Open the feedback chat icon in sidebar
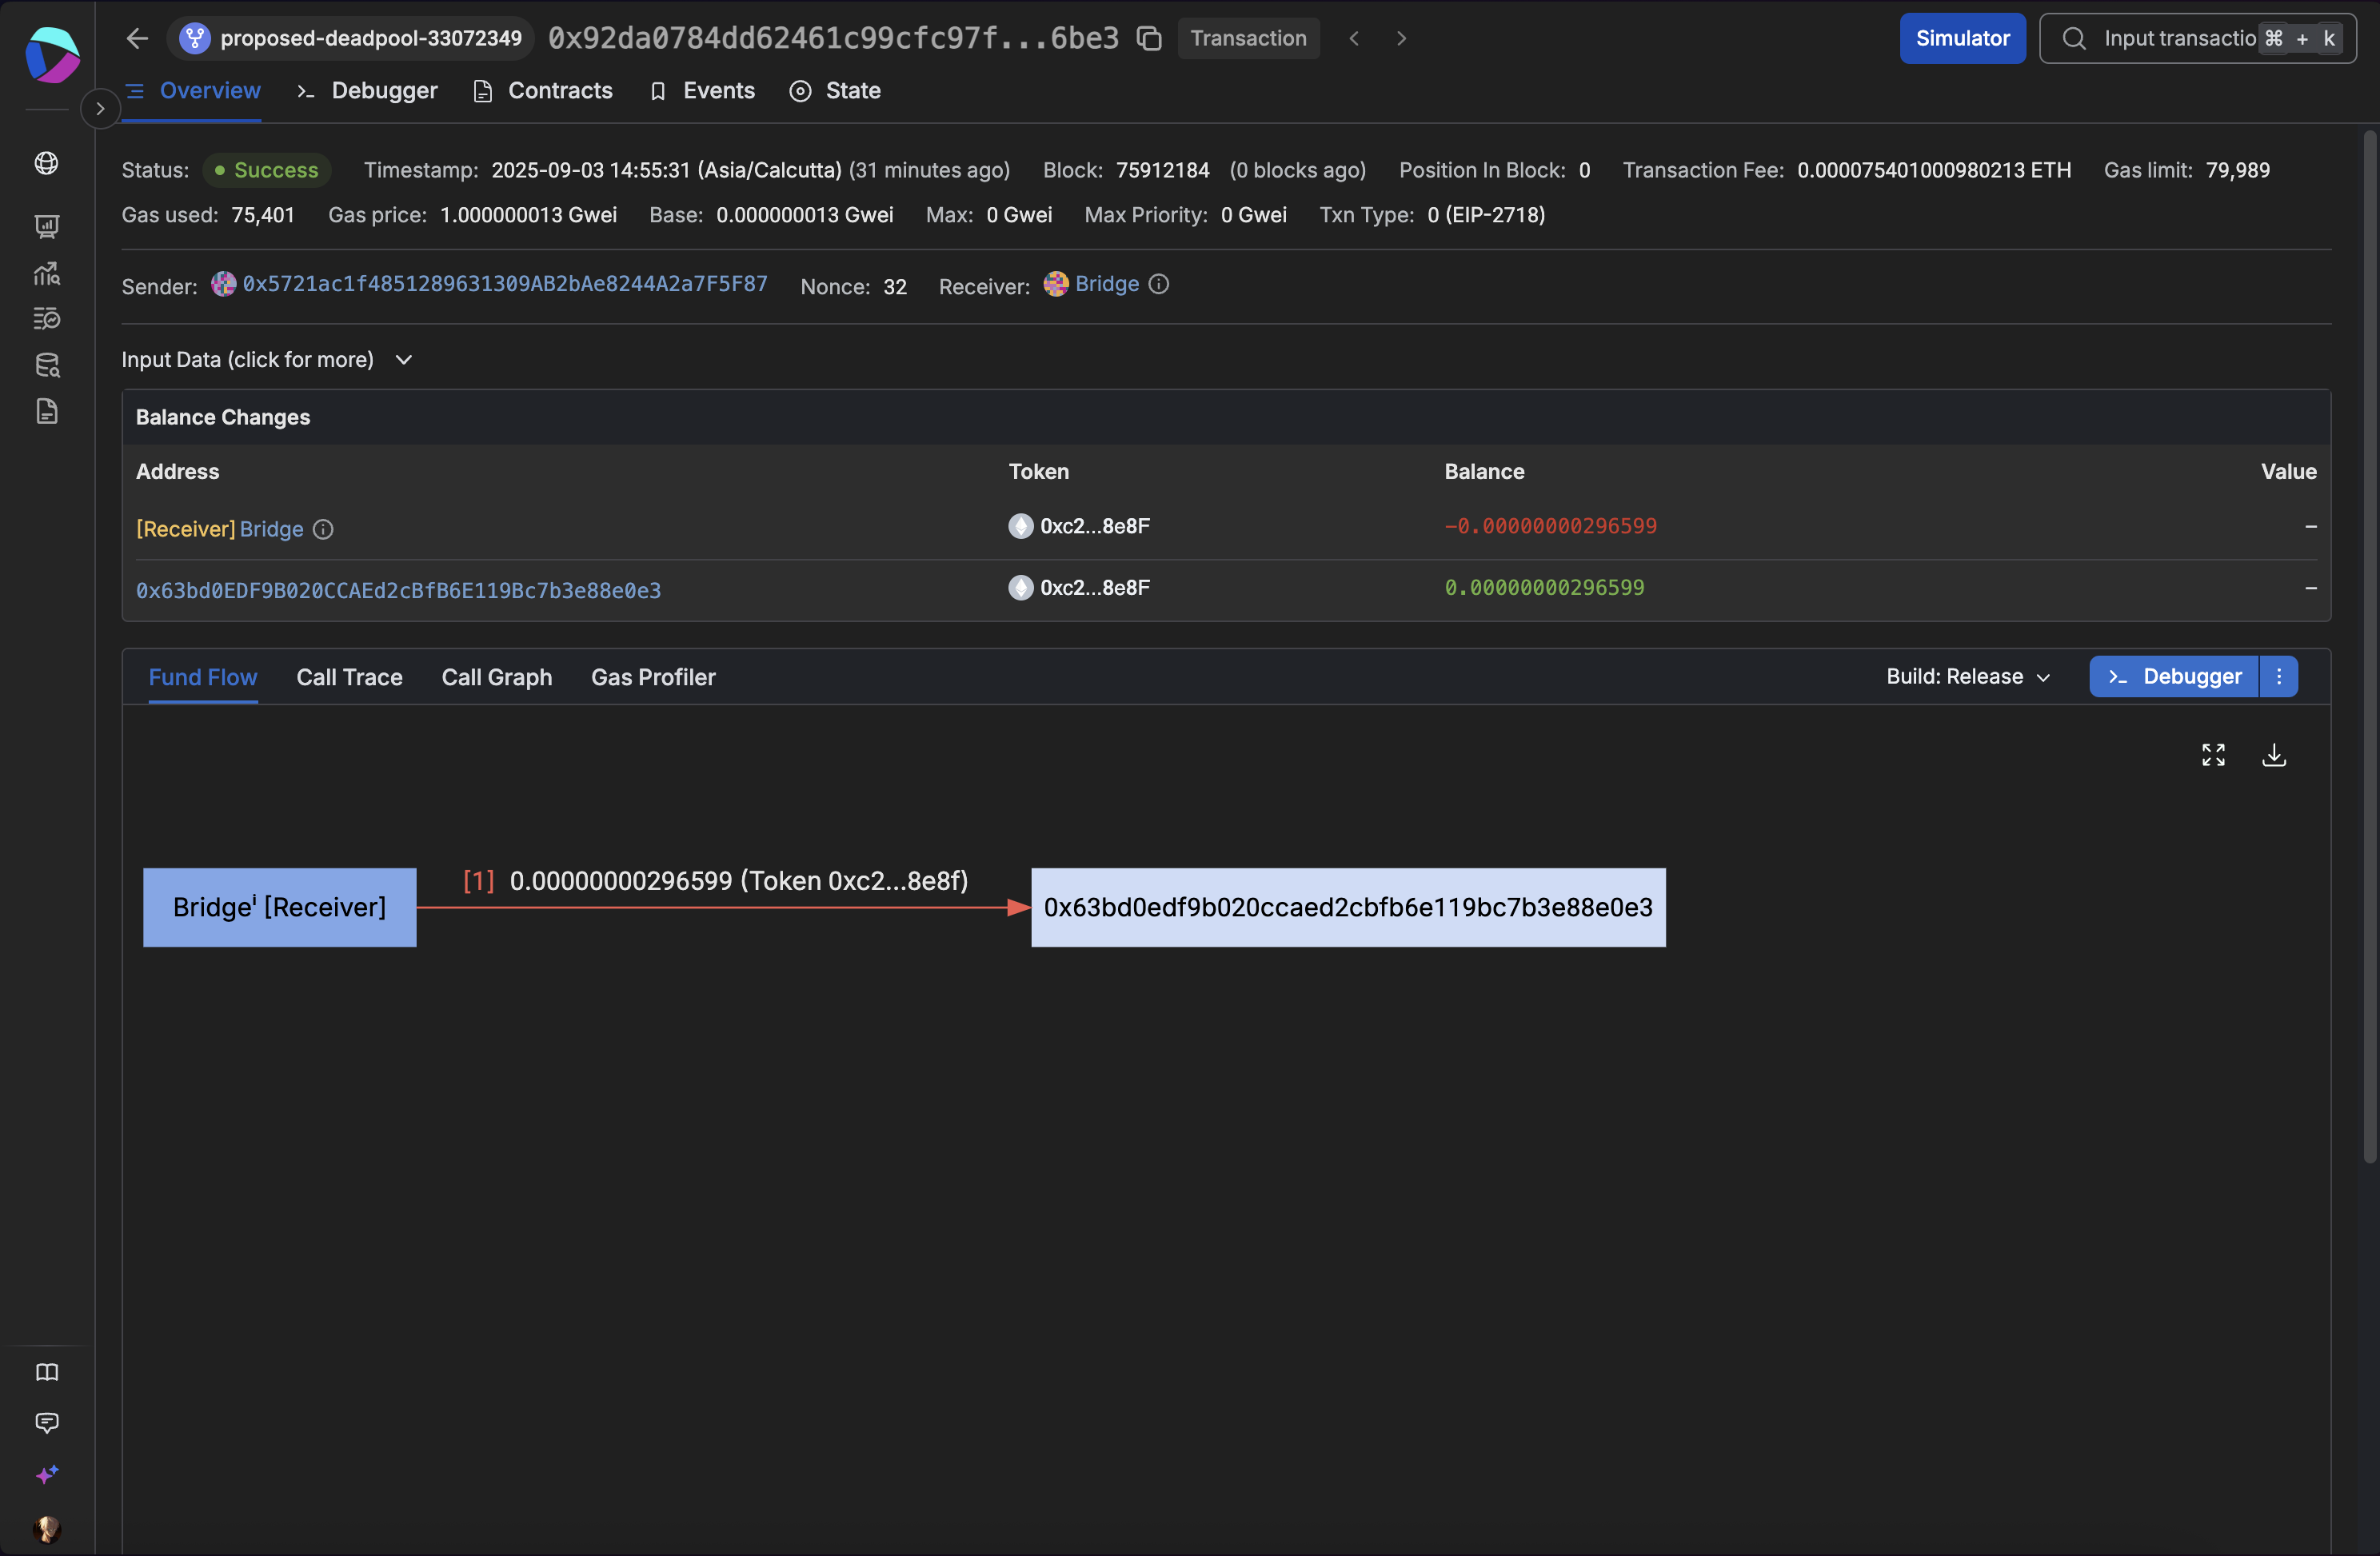Screen dimensions: 2380x1556 tap(47, 1422)
